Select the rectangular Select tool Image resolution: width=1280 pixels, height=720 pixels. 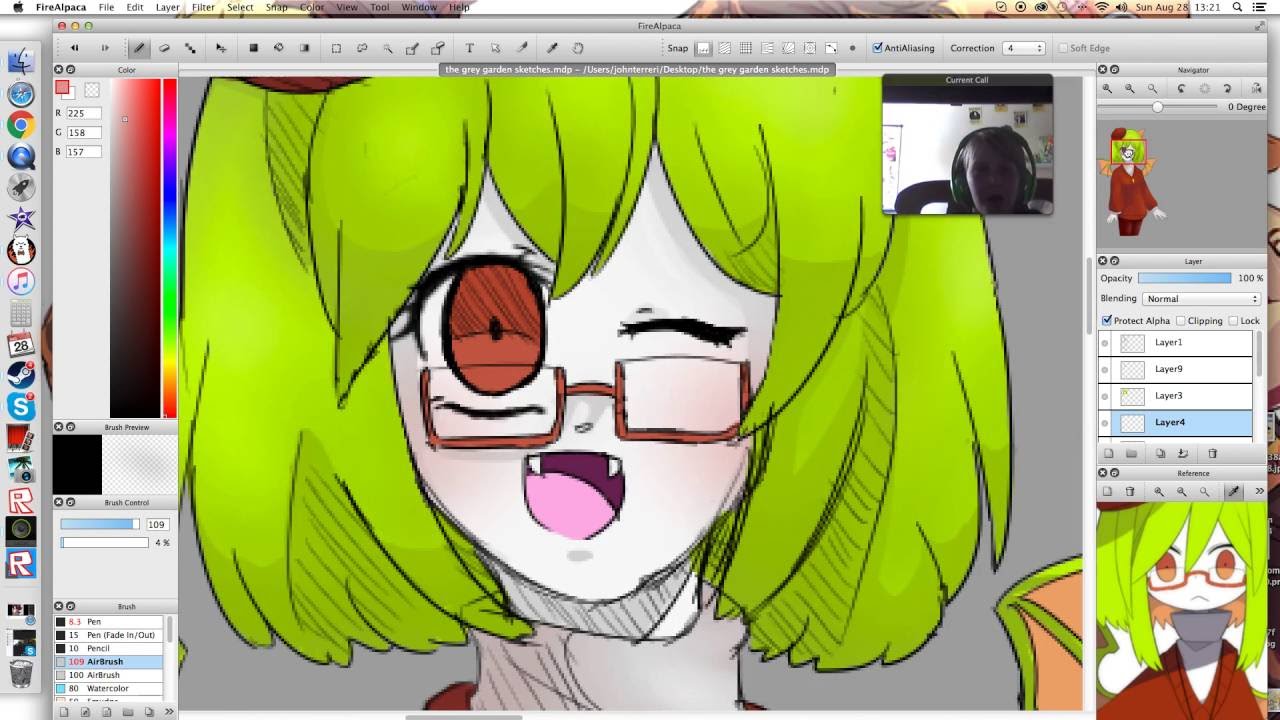336,48
